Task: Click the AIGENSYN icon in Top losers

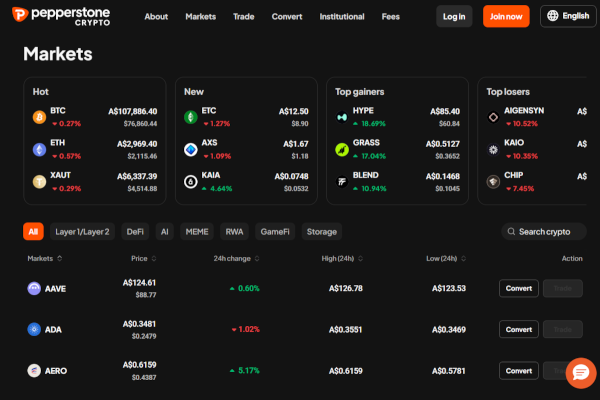Action: [x=493, y=117]
